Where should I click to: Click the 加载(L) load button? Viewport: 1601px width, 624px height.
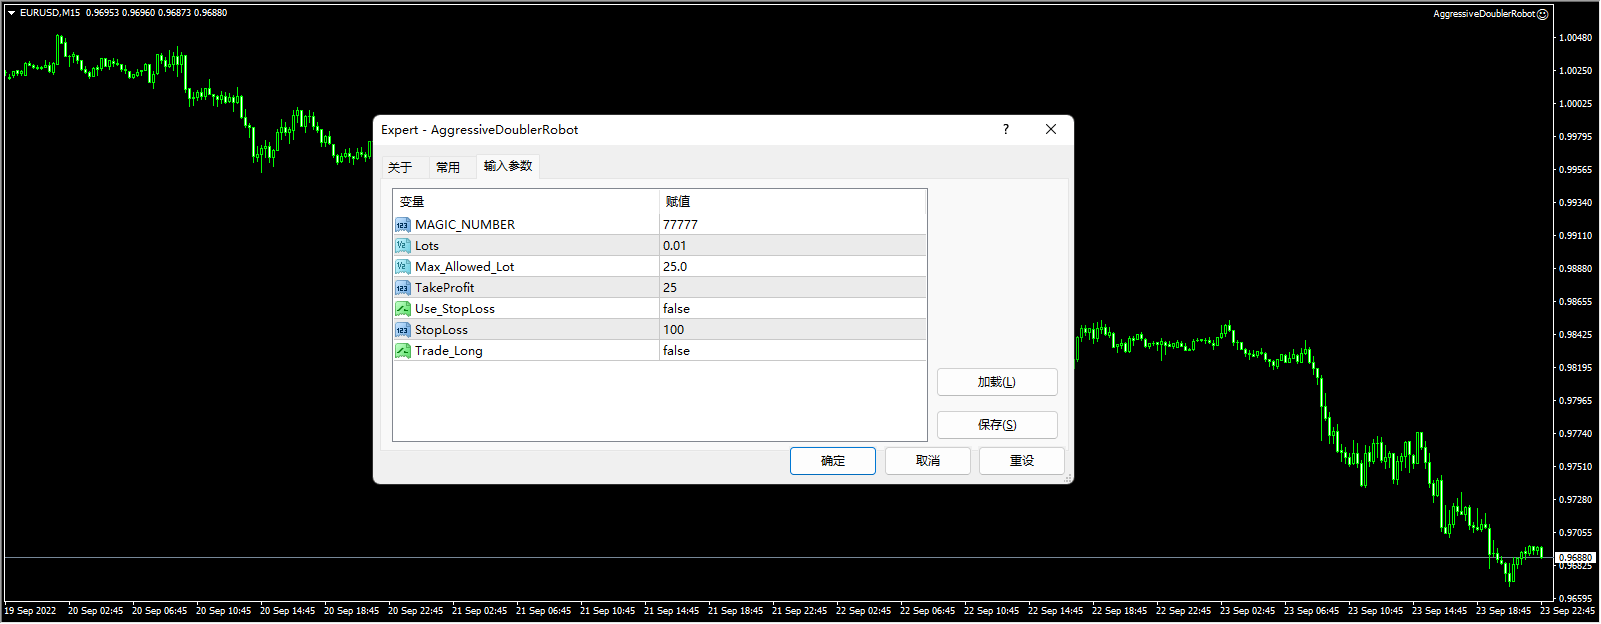pos(996,382)
